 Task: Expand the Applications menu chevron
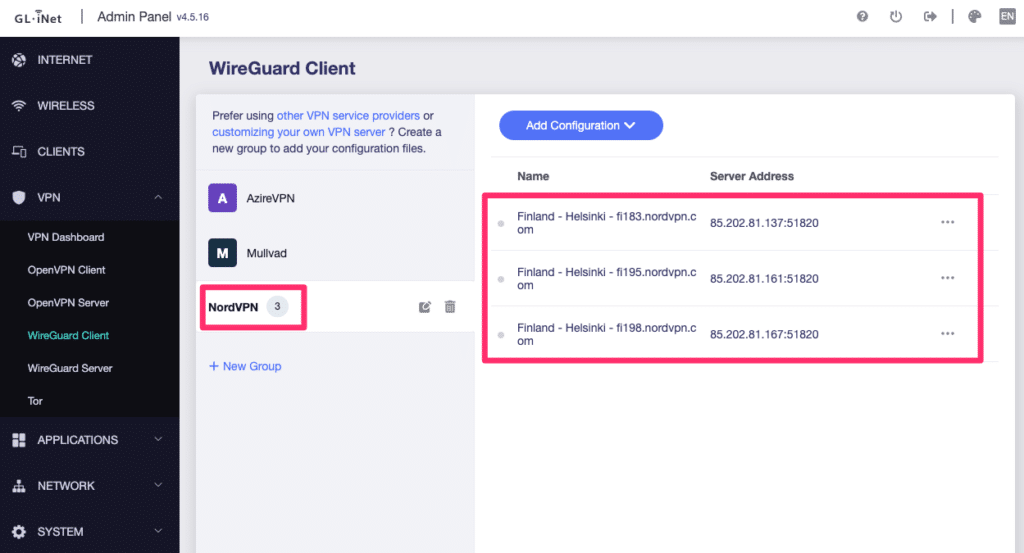[x=158, y=439]
